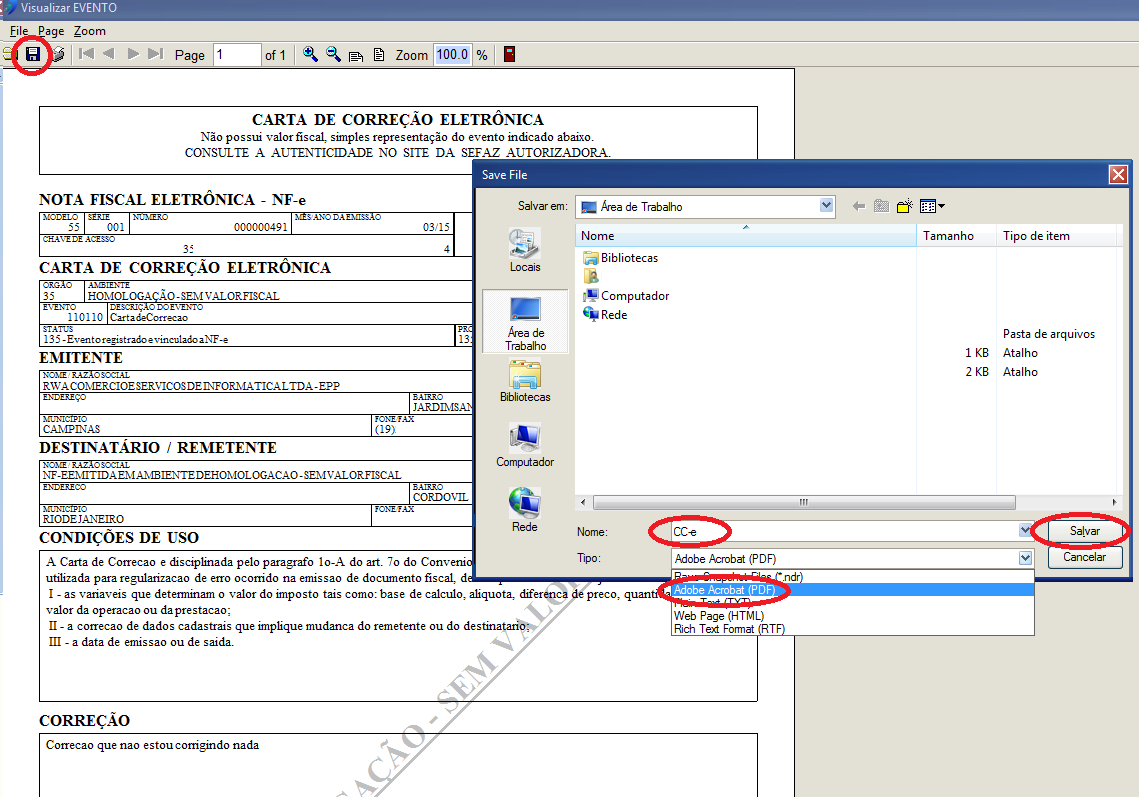
Task: Choose Rich Text Format (RTF) from the Tipo list
Action: tap(853, 629)
